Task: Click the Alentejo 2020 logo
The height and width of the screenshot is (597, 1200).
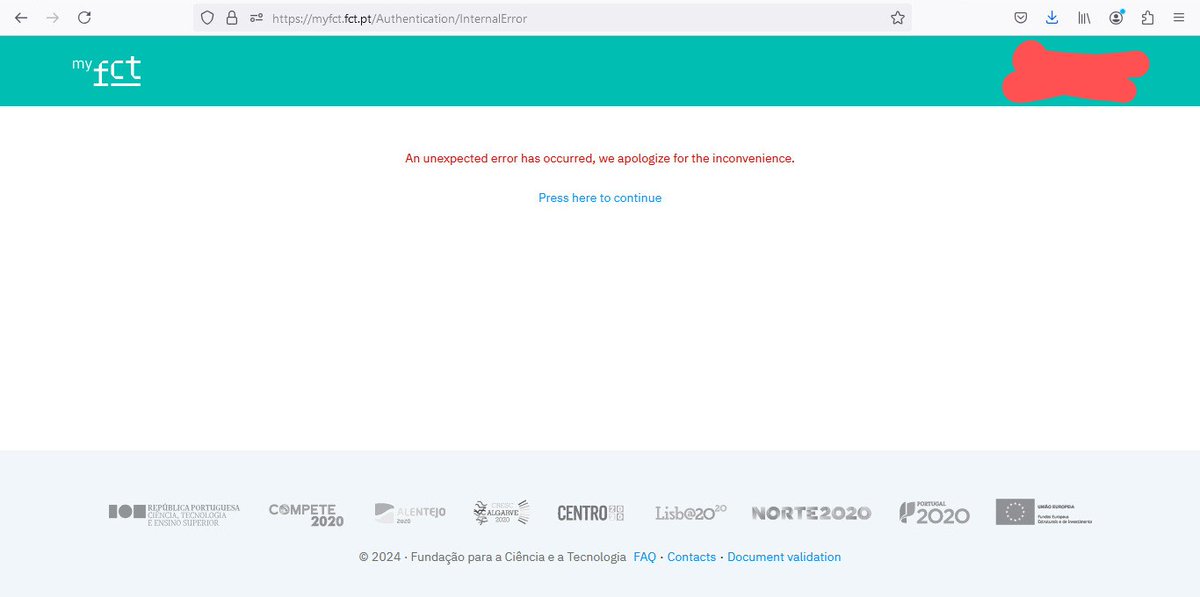Action: [x=410, y=513]
